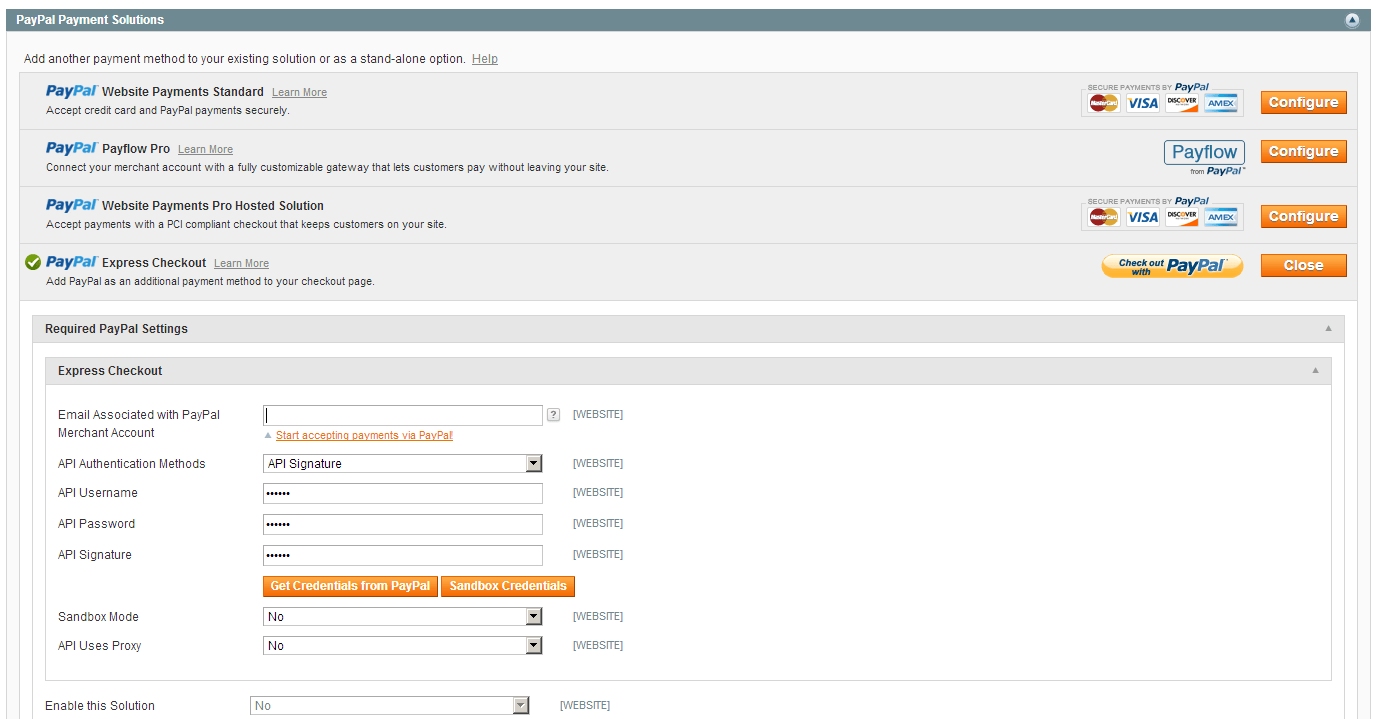Collapse the PayPal Payment Solutions section arrow icon

[x=1352, y=20]
